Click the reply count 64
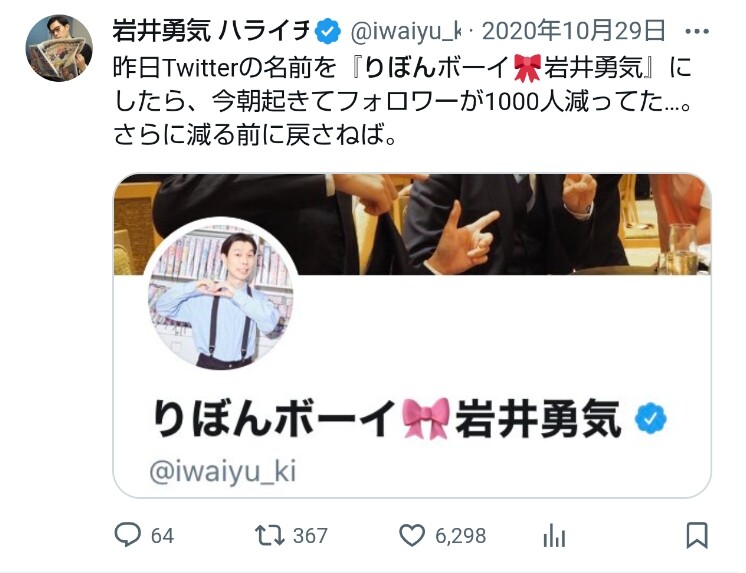 (x=162, y=536)
